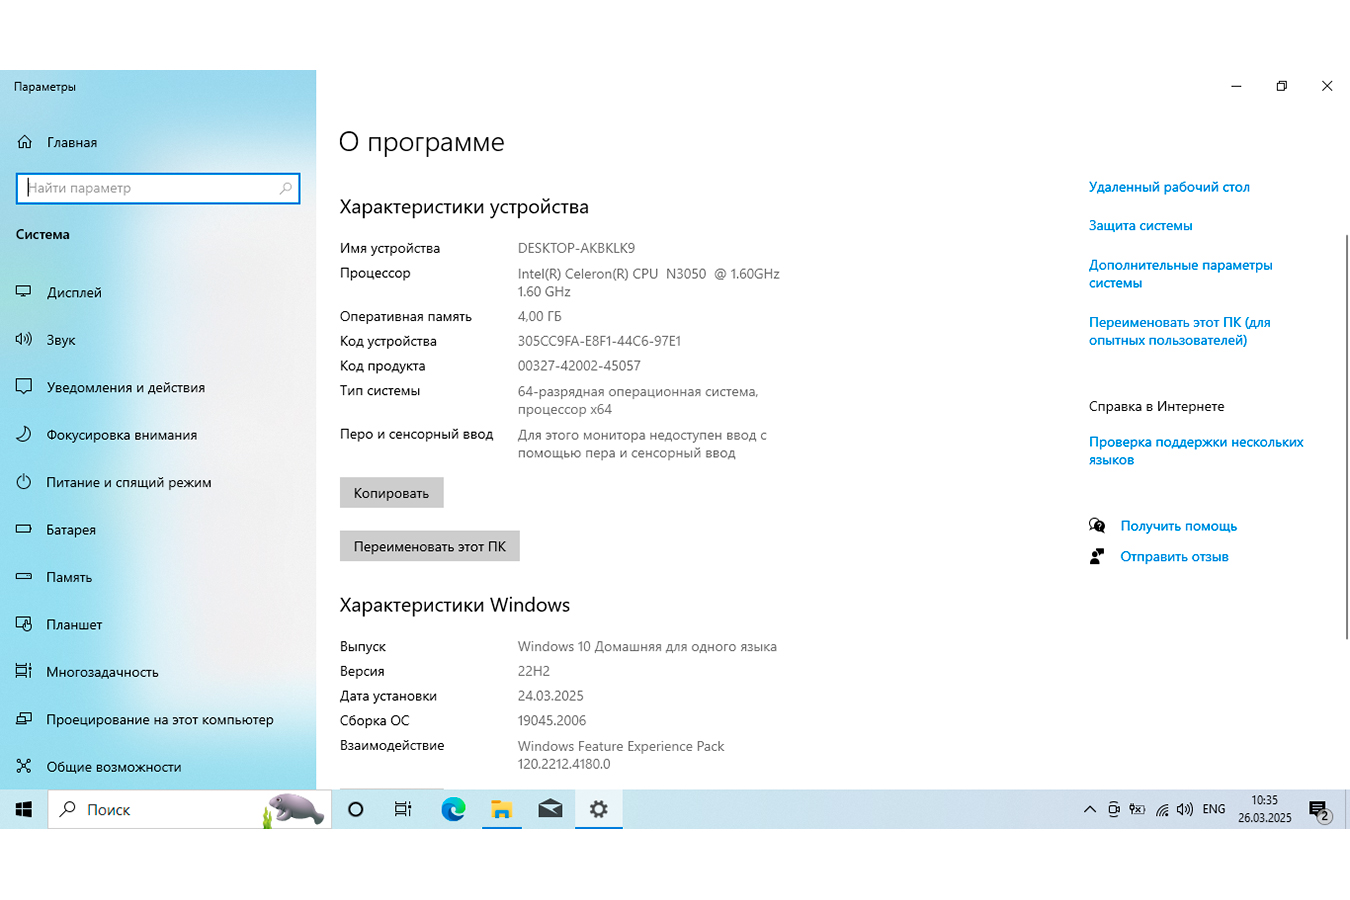Focus the Найти параметр search field
1350x900 pixels.
158,188
